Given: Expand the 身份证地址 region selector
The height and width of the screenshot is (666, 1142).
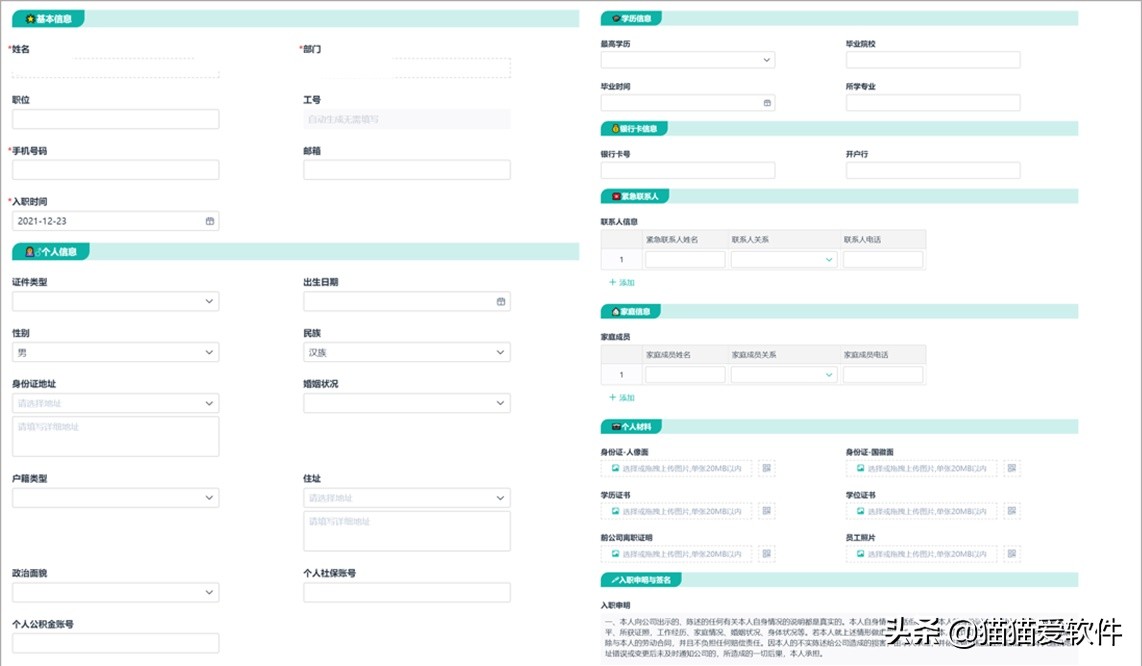Looking at the screenshot, I should (x=116, y=403).
